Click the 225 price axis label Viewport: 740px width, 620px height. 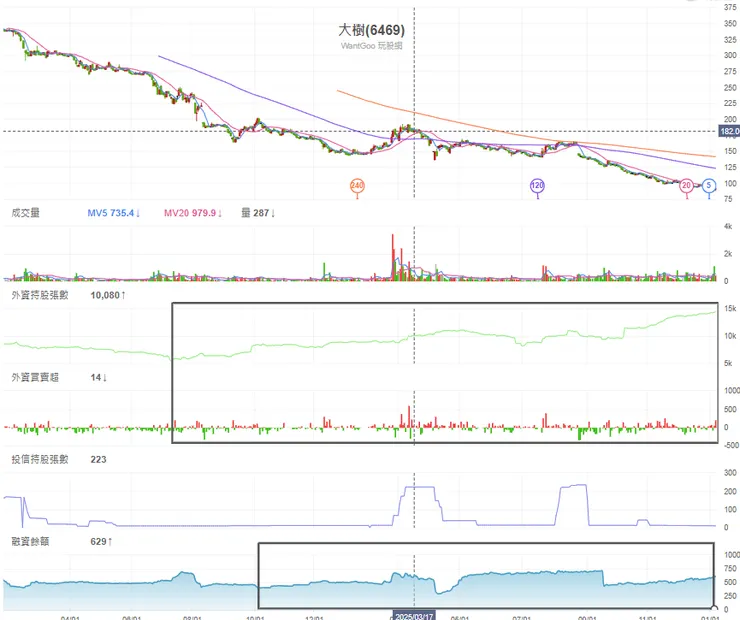tap(730, 103)
